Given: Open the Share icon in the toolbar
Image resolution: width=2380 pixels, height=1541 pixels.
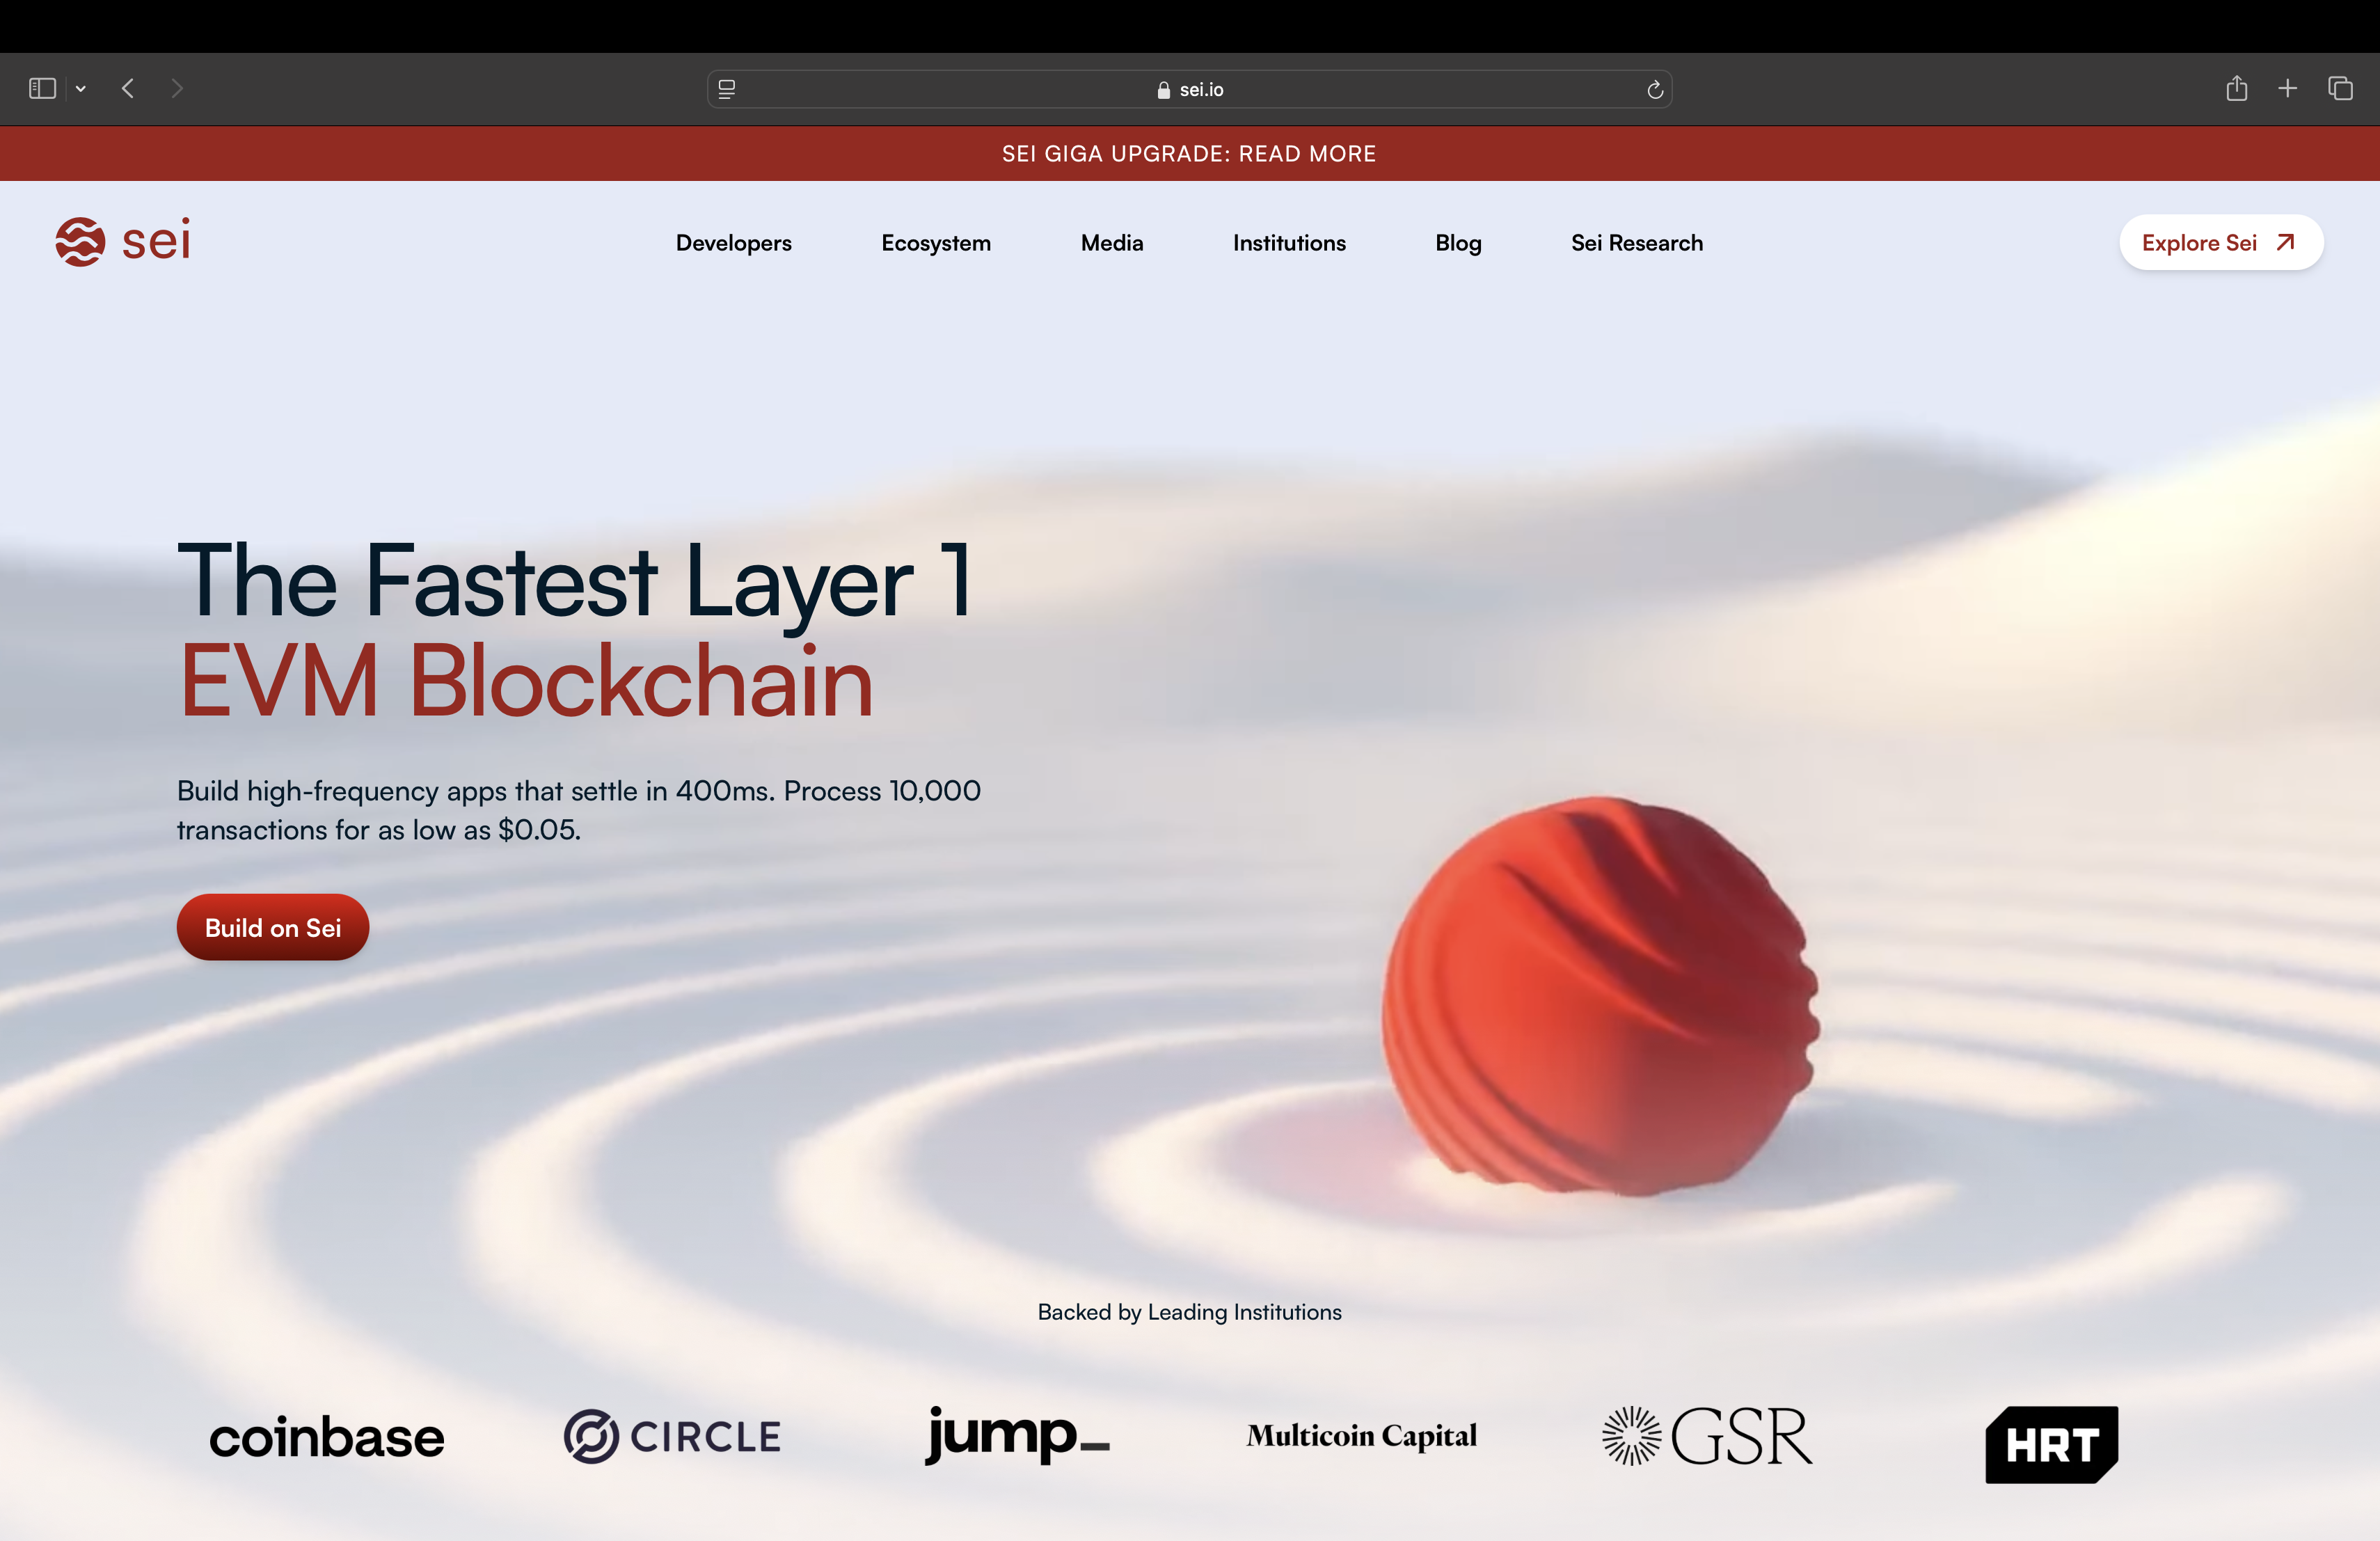Looking at the screenshot, I should pos(2237,89).
